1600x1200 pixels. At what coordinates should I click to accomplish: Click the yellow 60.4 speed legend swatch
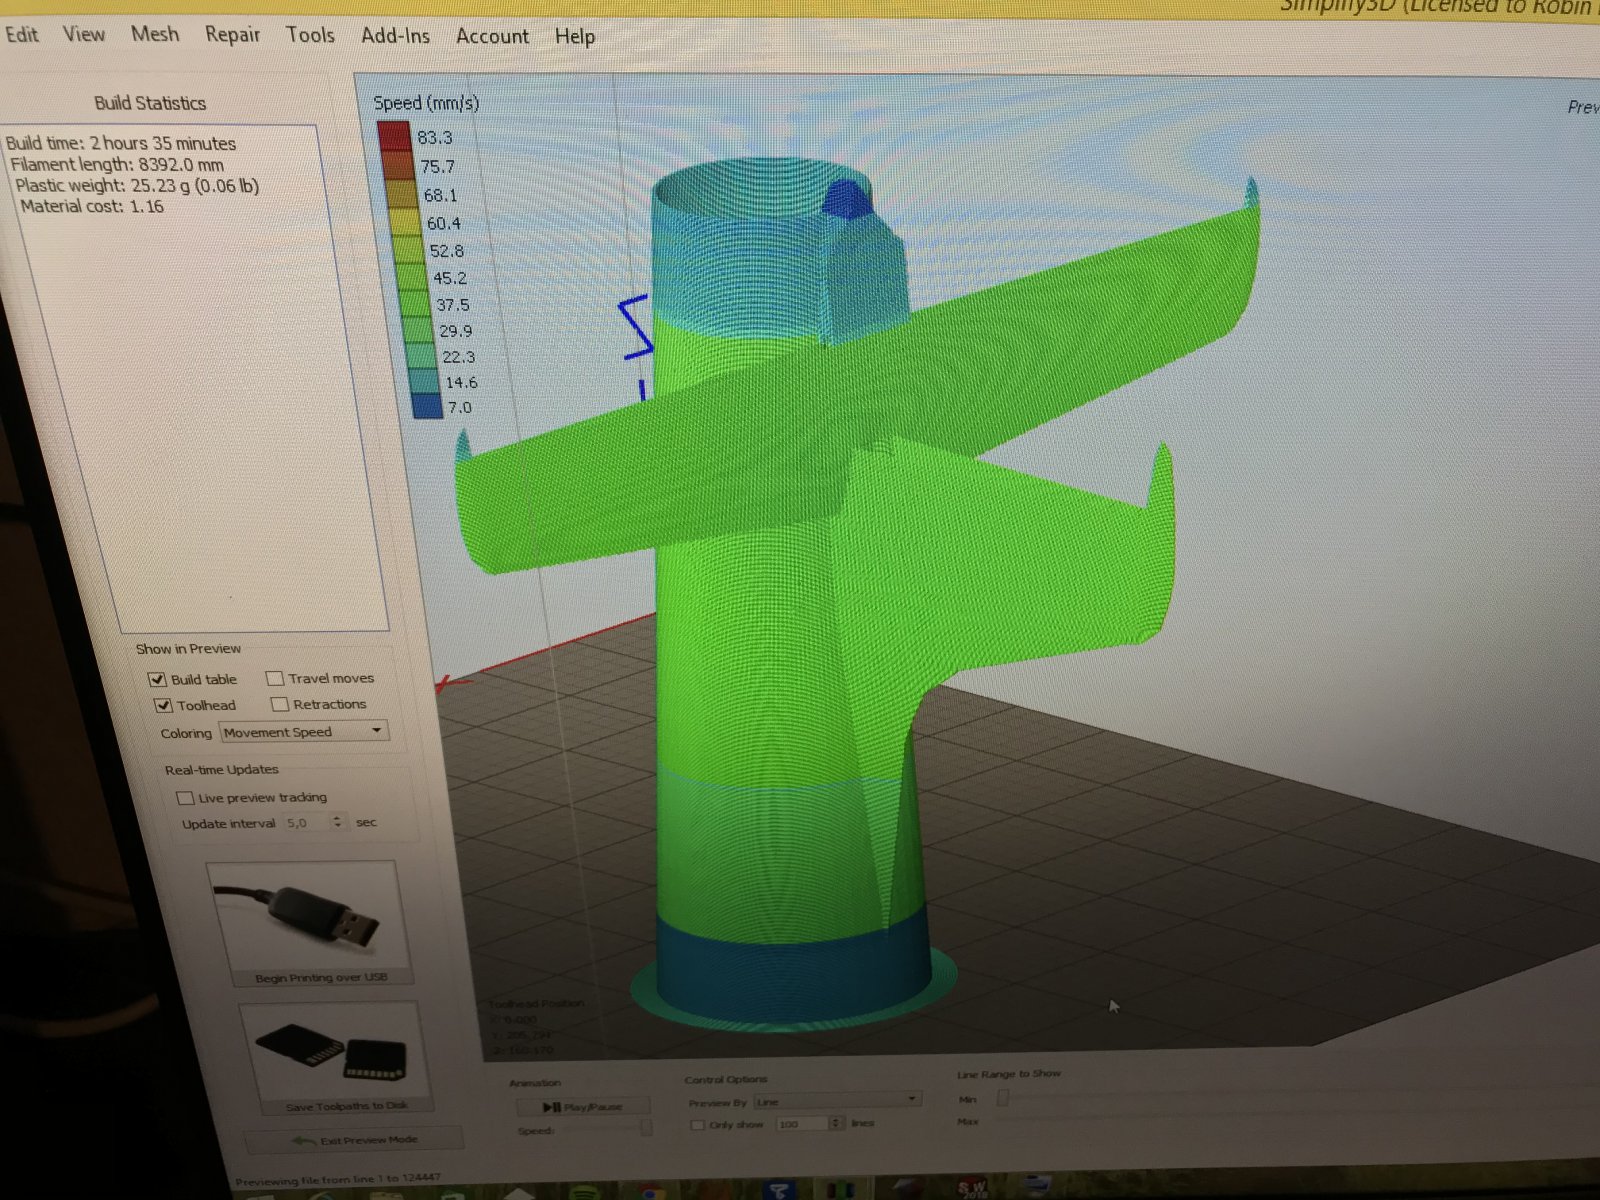pyautogui.click(x=406, y=222)
